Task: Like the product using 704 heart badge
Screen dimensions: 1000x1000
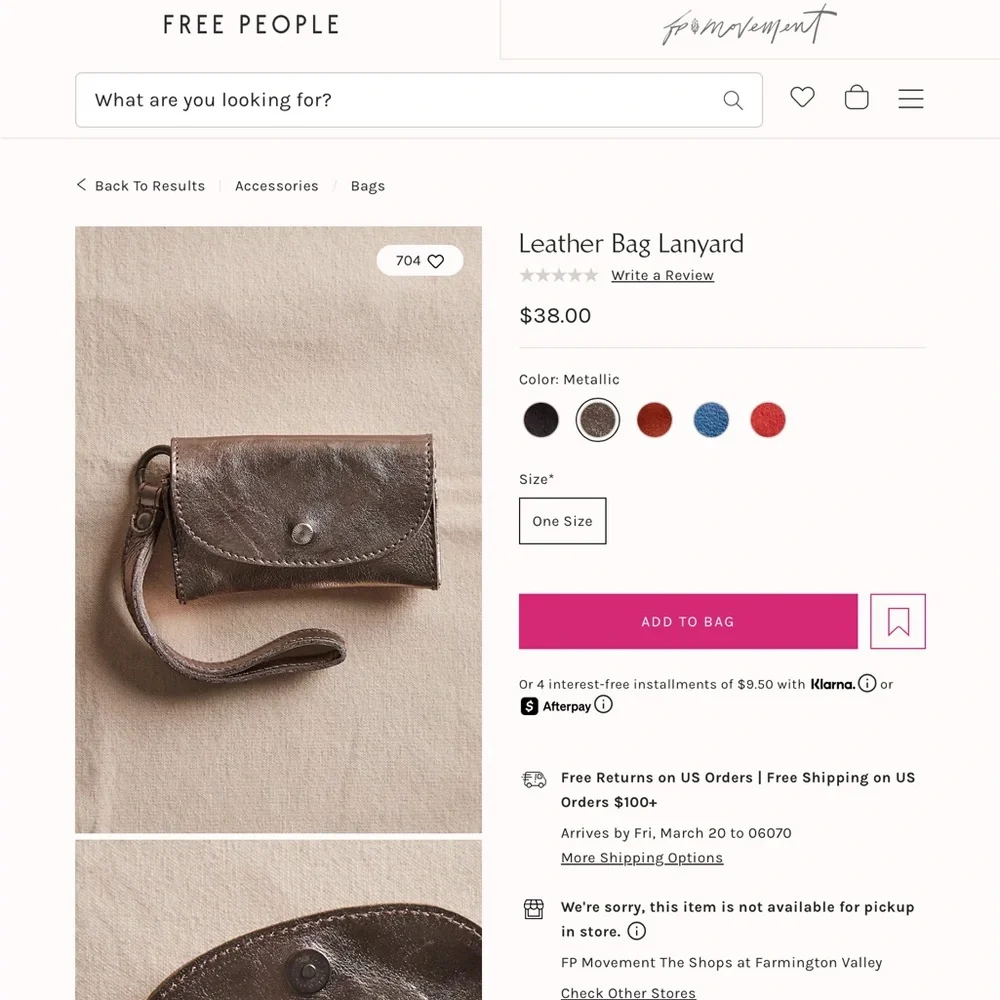Action: (x=420, y=261)
